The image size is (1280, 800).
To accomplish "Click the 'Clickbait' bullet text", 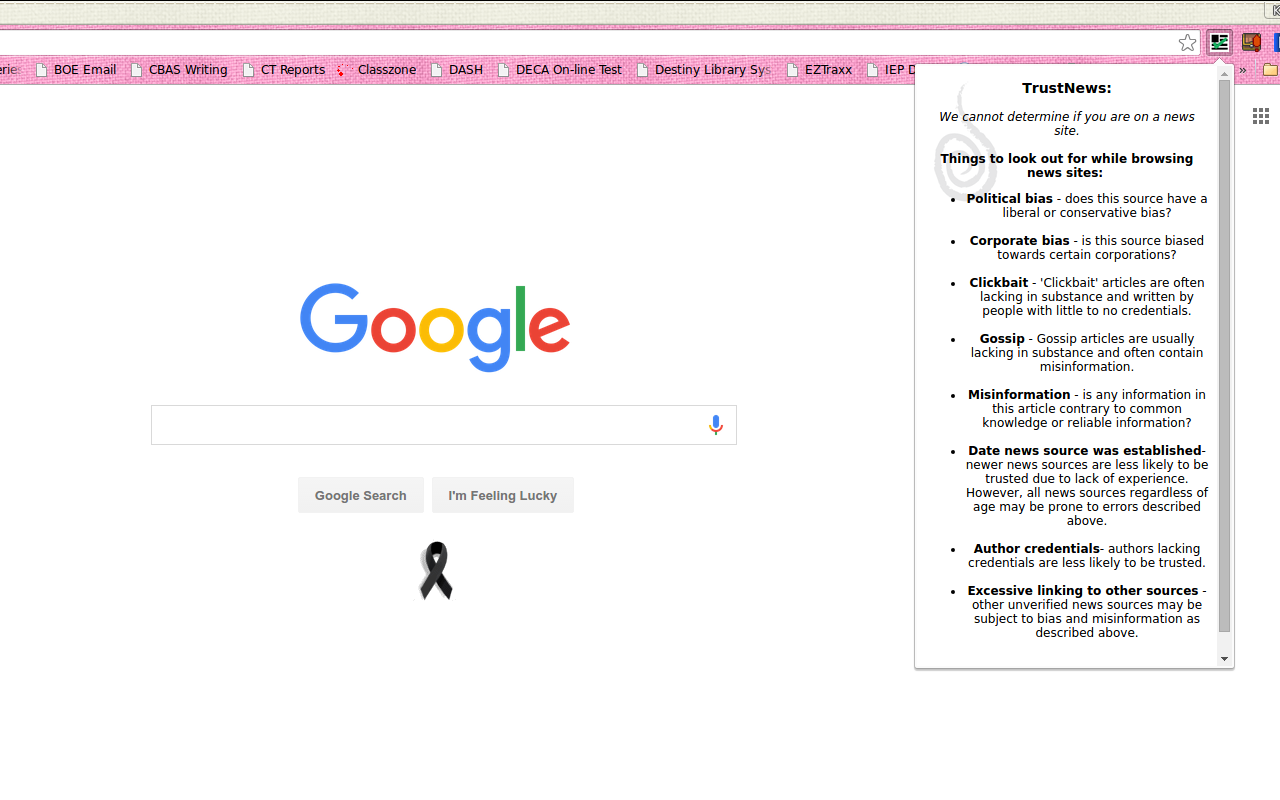I will pos(998,283).
